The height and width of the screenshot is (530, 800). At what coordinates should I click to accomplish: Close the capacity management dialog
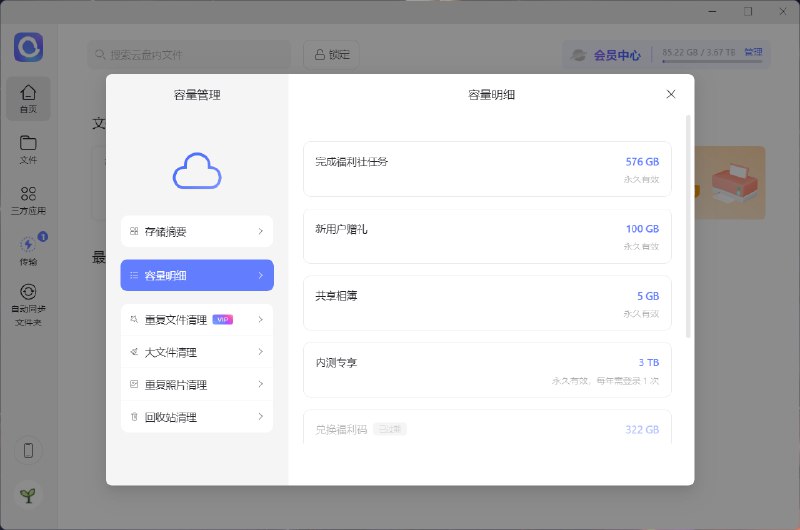click(x=671, y=94)
